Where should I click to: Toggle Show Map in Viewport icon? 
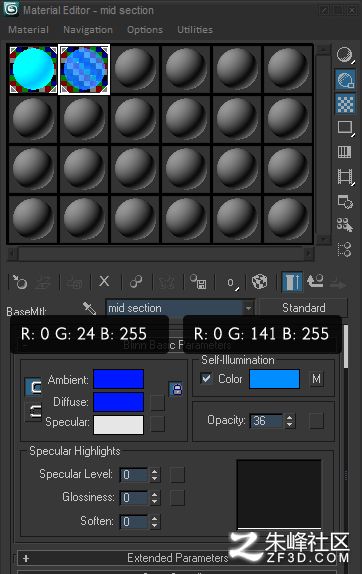[x=260, y=282]
